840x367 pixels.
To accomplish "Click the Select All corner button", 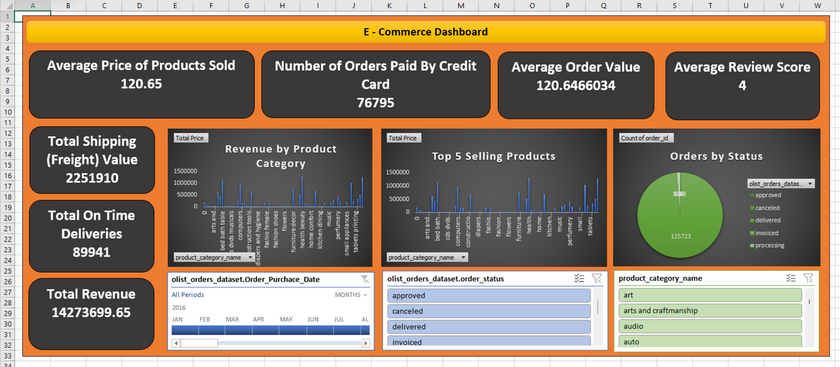I will click(x=8, y=5).
